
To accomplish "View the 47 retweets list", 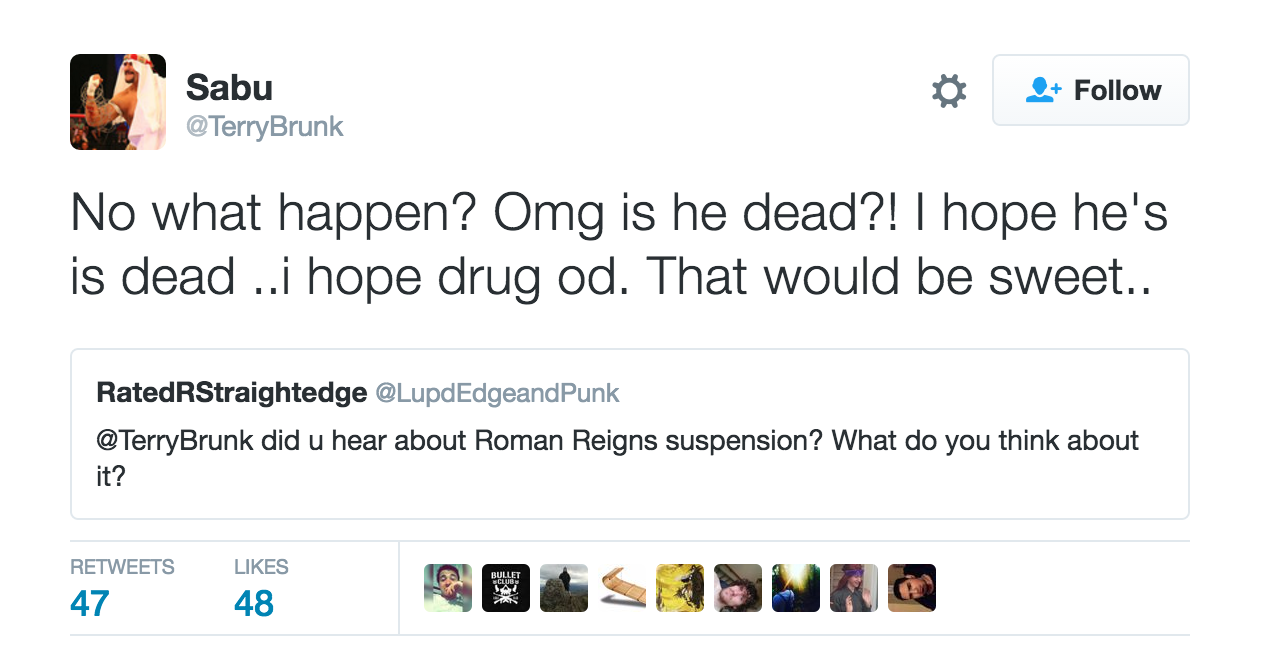I will tap(90, 604).
